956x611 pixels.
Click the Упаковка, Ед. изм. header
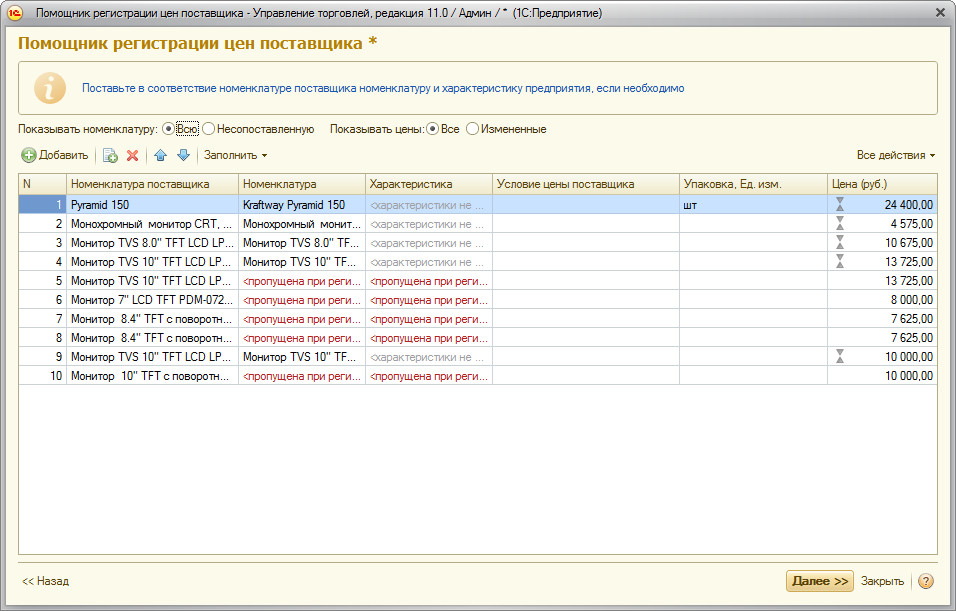coord(753,184)
